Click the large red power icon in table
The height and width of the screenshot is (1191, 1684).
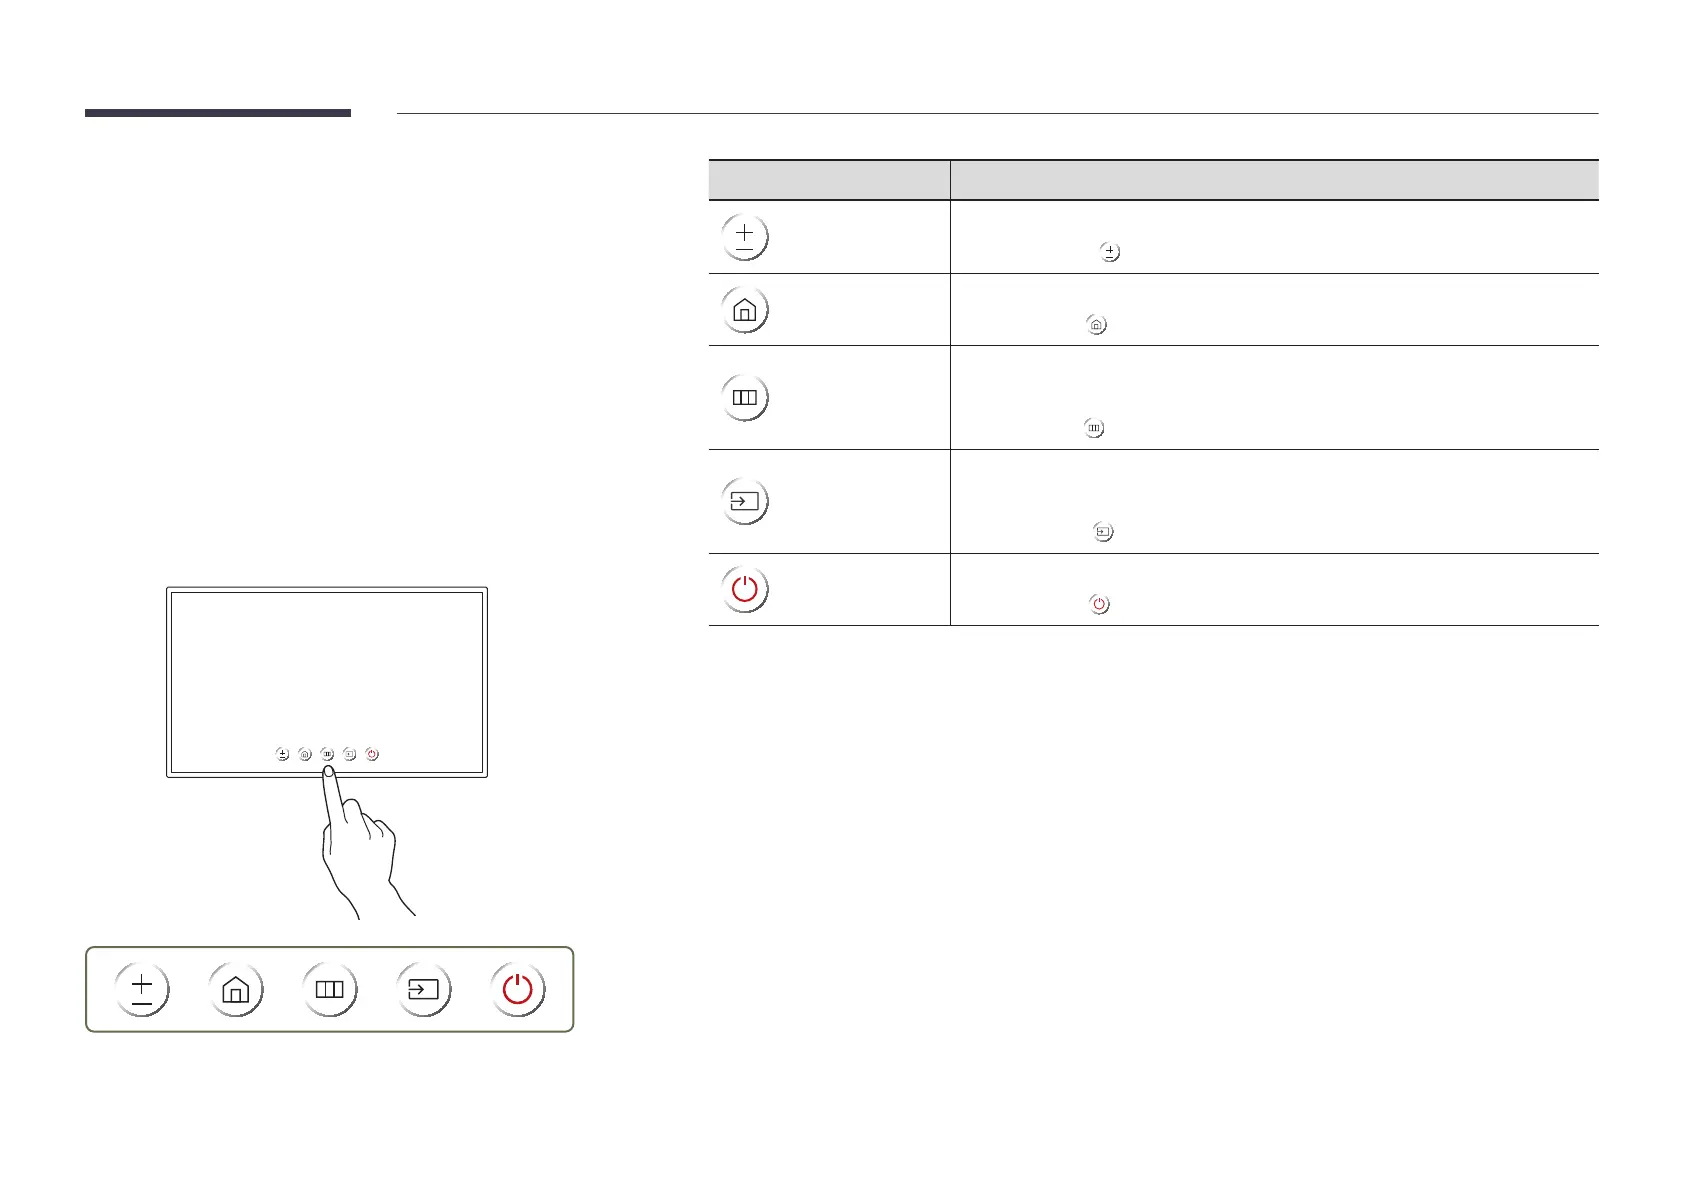click(744, 589)
